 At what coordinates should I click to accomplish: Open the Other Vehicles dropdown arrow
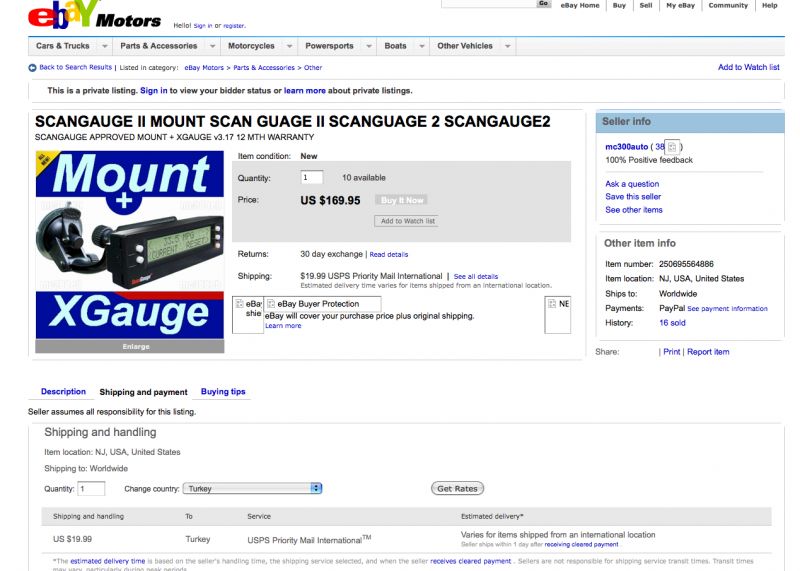click(508, 46)
